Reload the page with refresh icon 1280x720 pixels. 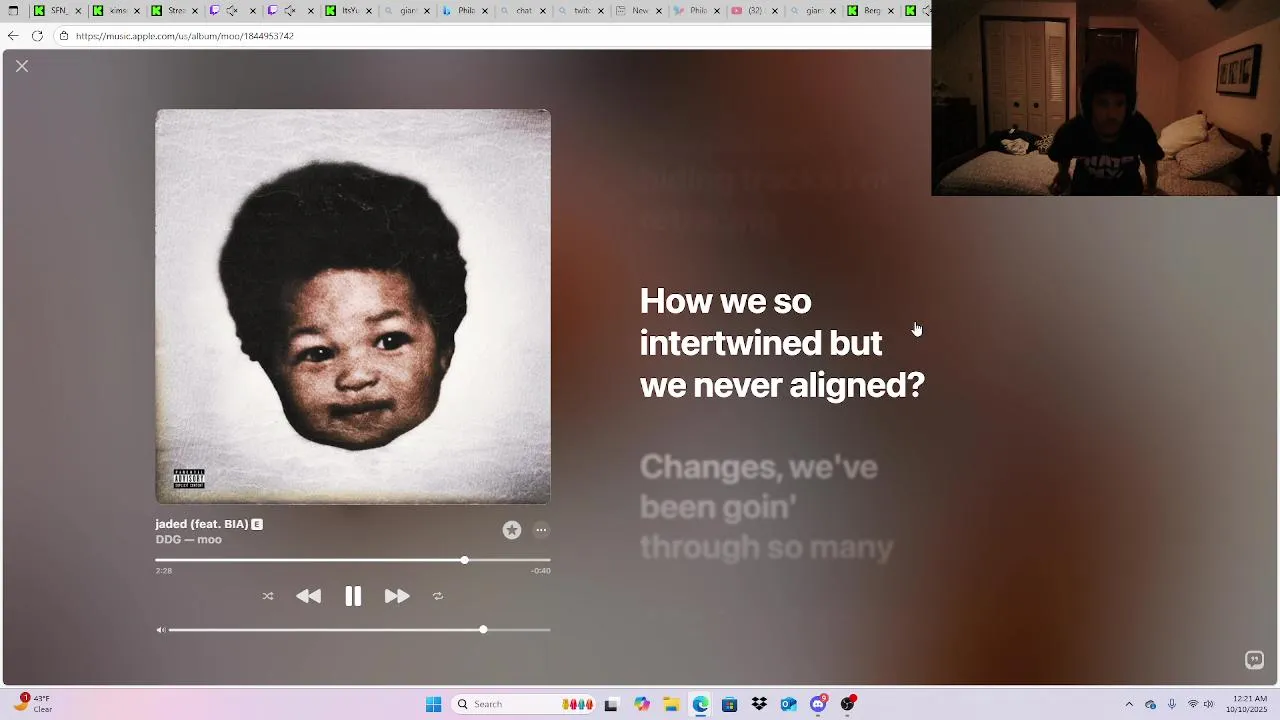tap(37, 36)
